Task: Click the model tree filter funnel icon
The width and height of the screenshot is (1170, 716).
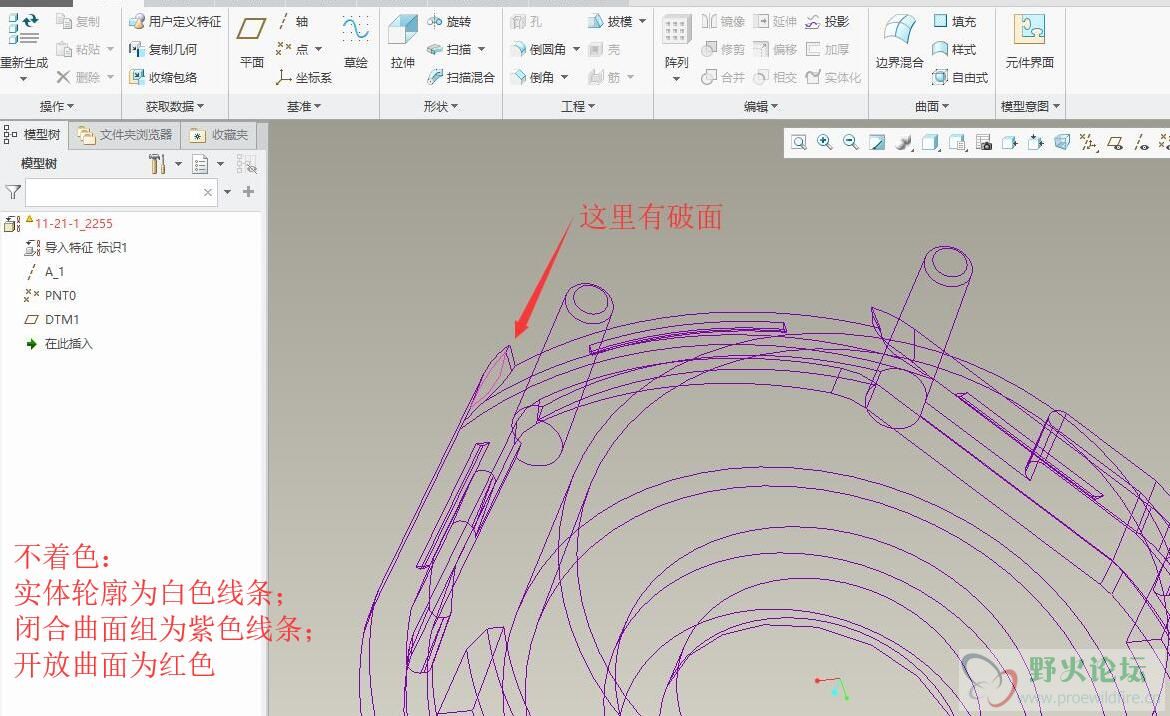Action: (13, 192)
